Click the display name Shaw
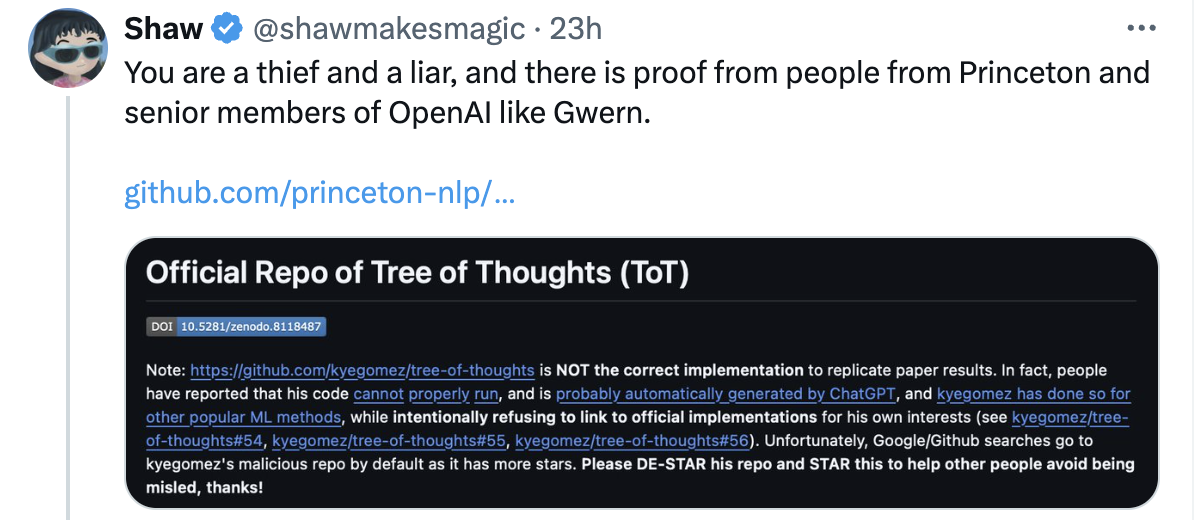1196x520 pixels. click(164, 30)
